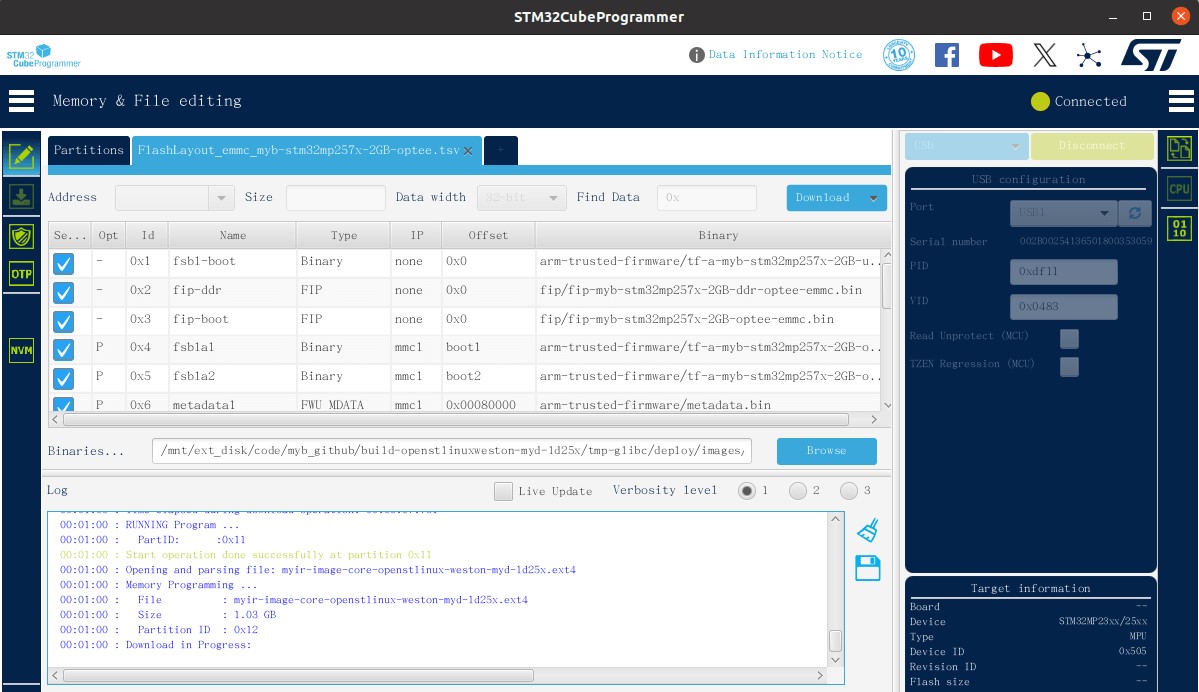Select the FlashLayout_emmc tsv tab
1199x692 pixels.
pos(298,150)
